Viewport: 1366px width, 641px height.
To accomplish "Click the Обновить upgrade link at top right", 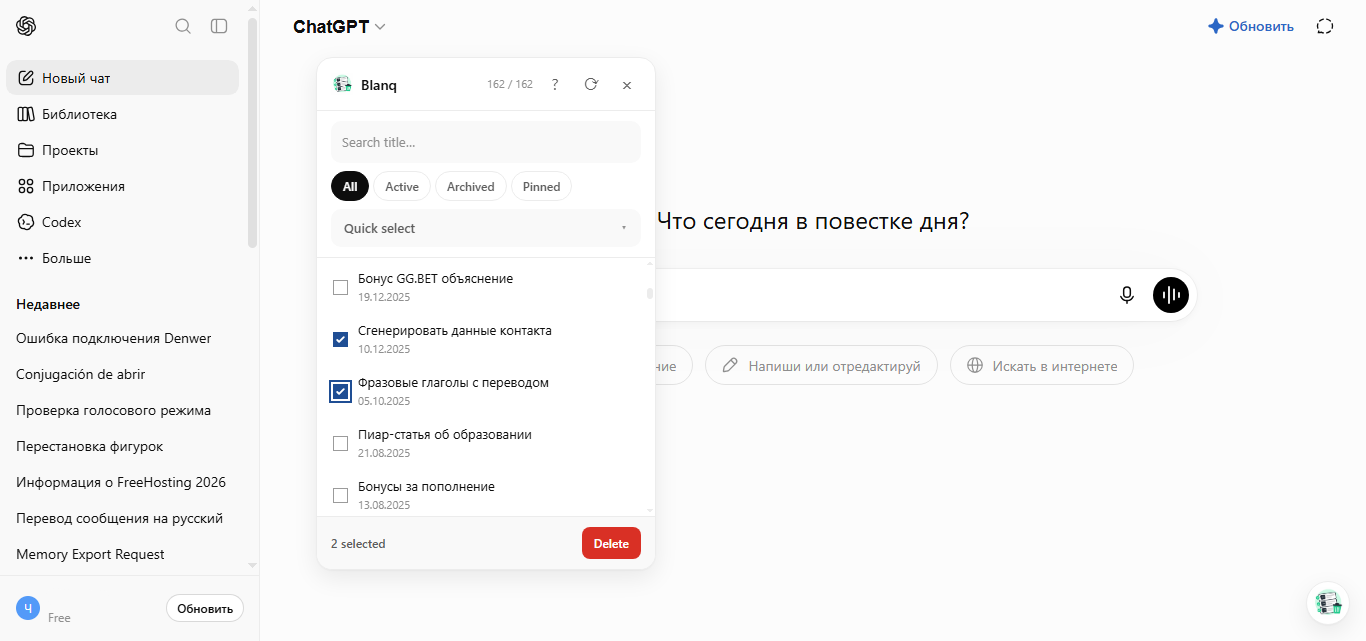I will pyautogui.click(x=1250, y=26).
